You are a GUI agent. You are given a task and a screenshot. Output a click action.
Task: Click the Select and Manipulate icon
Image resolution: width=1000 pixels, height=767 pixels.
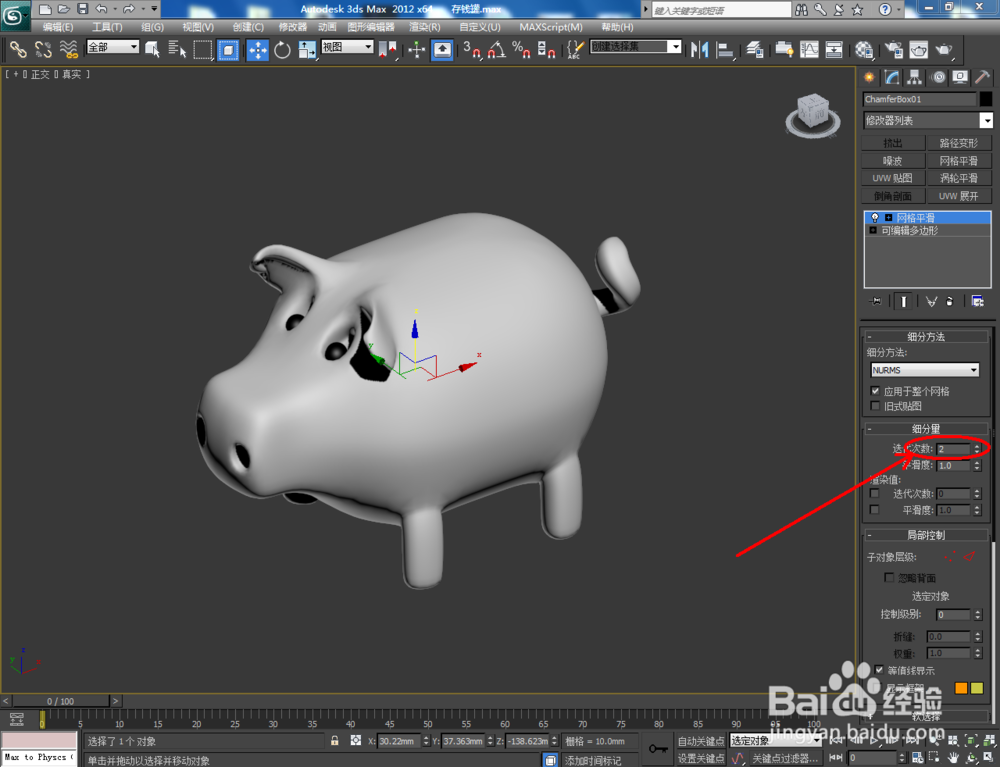pos(416,49)
